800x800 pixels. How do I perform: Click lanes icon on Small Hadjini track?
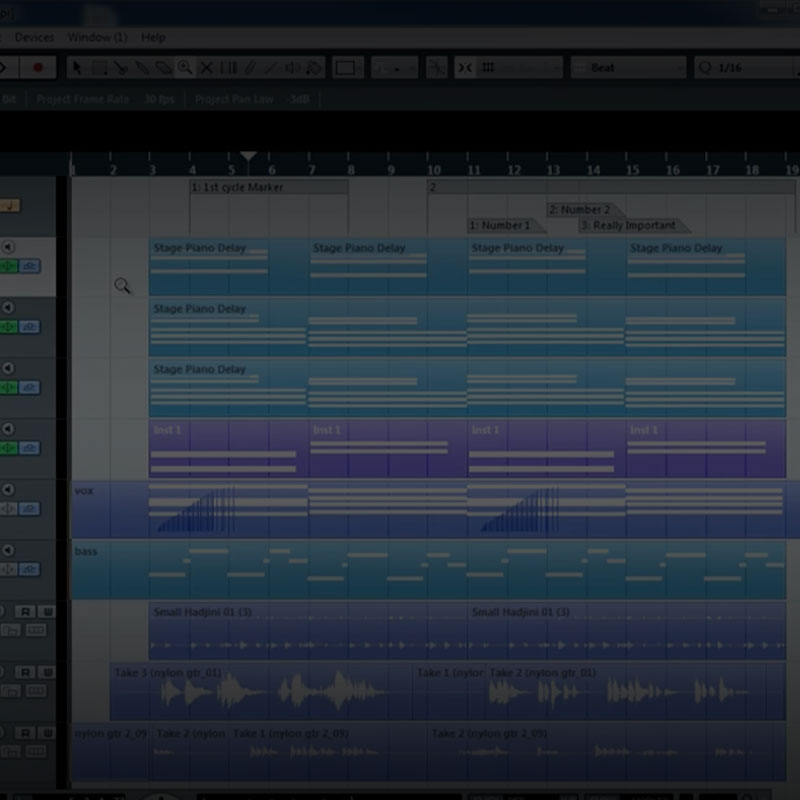(x=36, y=631)
